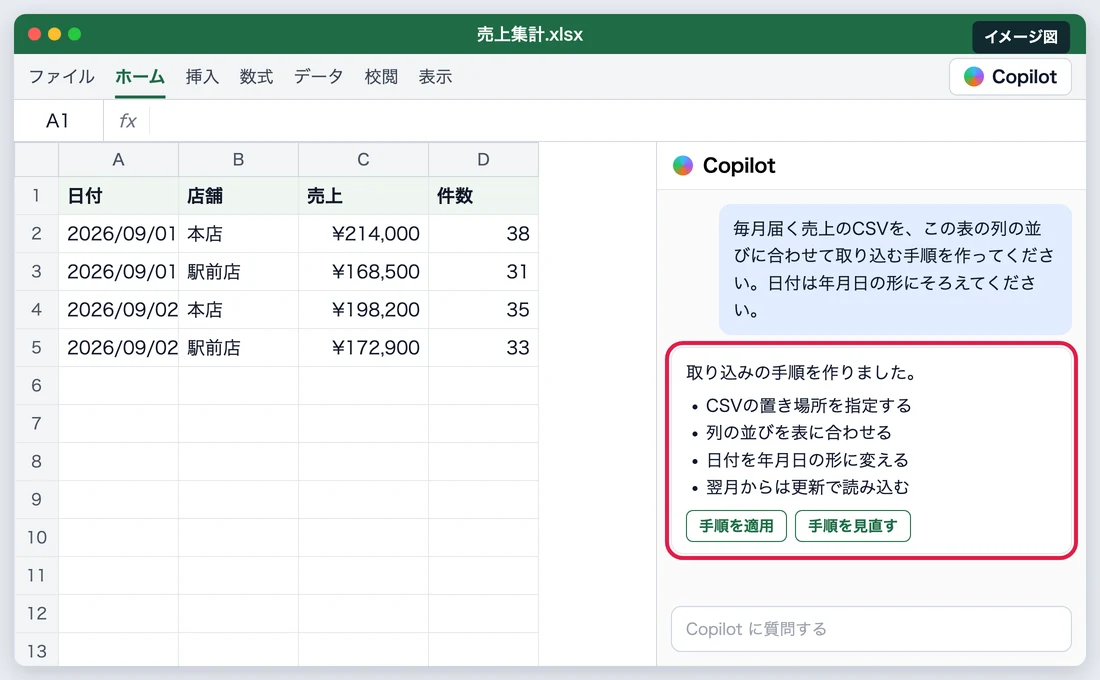
Task: Select the cell showing 35
Action: [x=483, y=309]
